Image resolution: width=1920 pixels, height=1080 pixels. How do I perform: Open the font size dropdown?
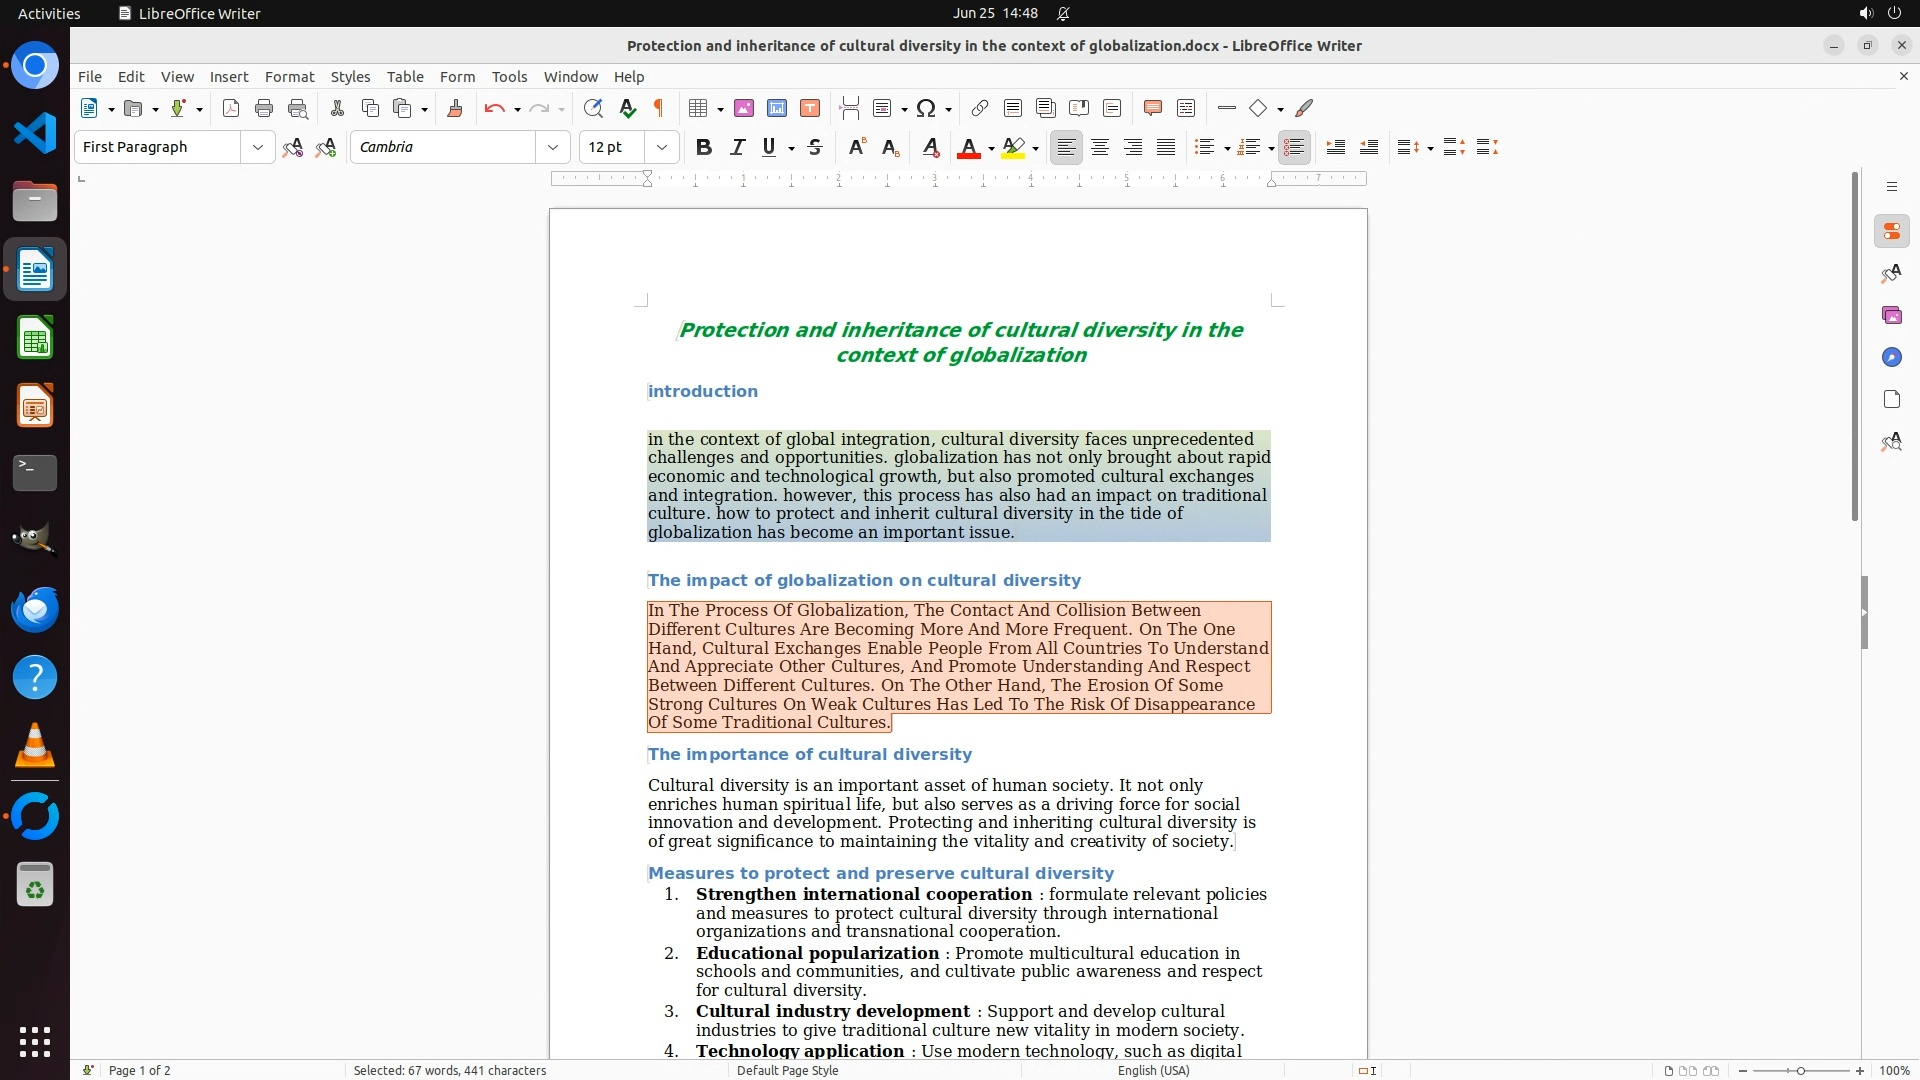661,147
